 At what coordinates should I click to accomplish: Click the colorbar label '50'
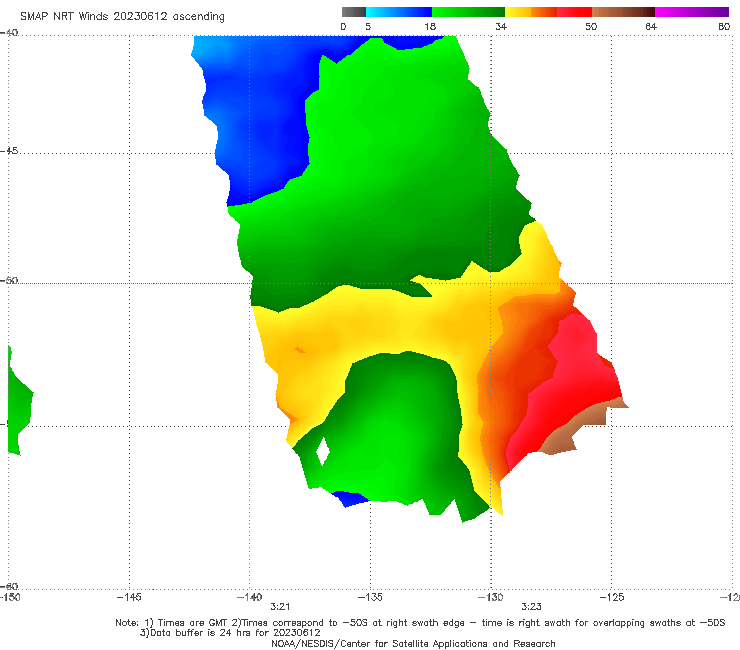[591, 26]
